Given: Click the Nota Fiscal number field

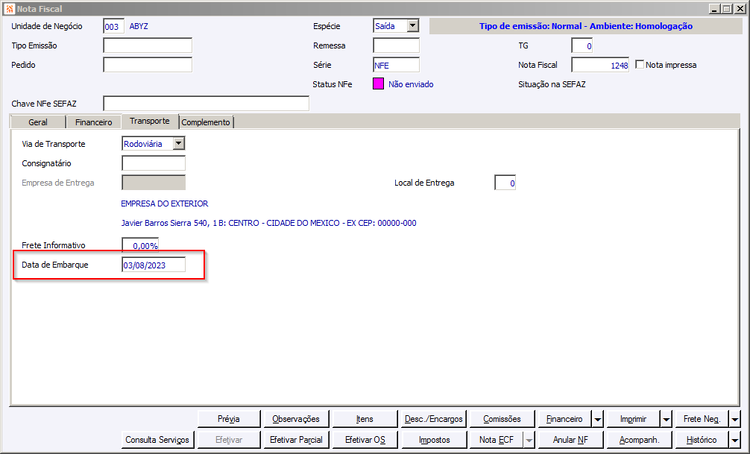Looking at the screenshot, I should (x=600, y=65).
